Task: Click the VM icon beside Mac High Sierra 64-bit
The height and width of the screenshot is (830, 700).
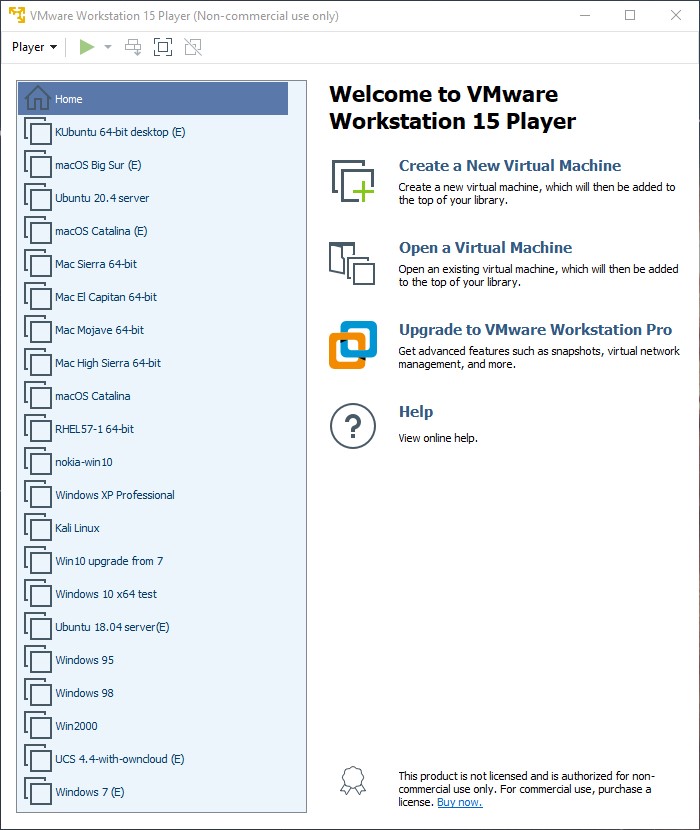Action: pyautogui.click(x=38, y=363)
